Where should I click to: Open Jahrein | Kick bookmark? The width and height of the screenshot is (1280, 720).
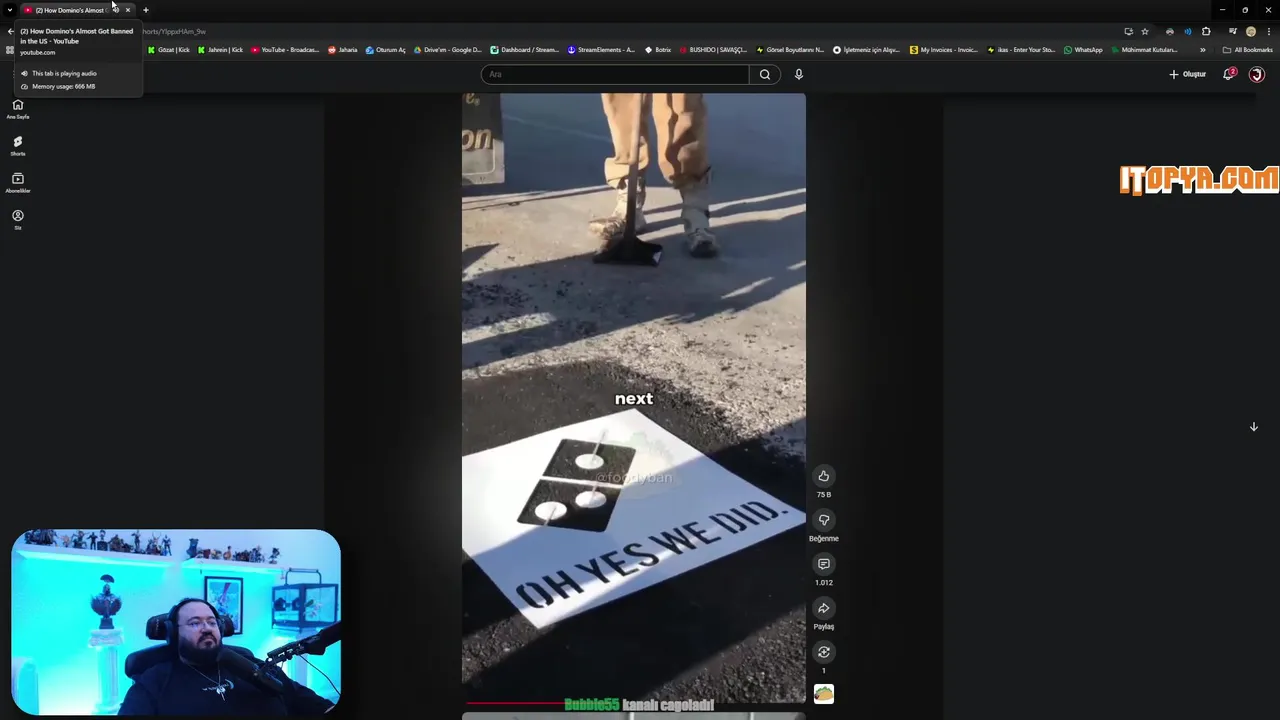[220, 50]
